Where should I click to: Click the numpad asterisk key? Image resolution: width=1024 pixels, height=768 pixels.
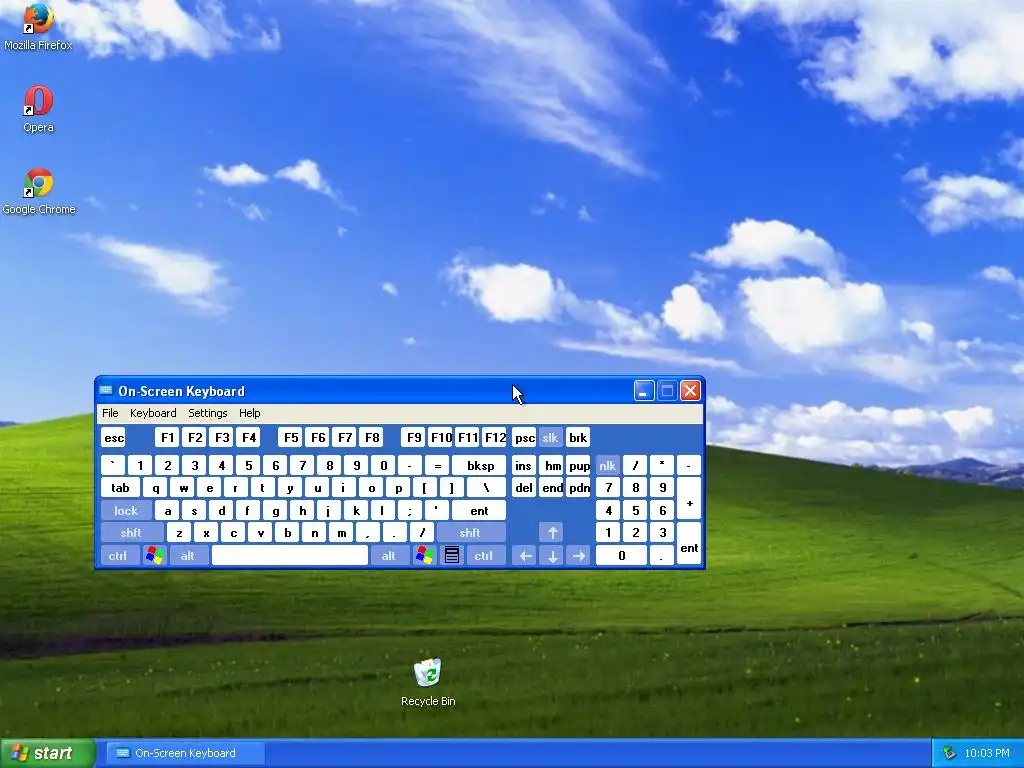tap(662, 466)
